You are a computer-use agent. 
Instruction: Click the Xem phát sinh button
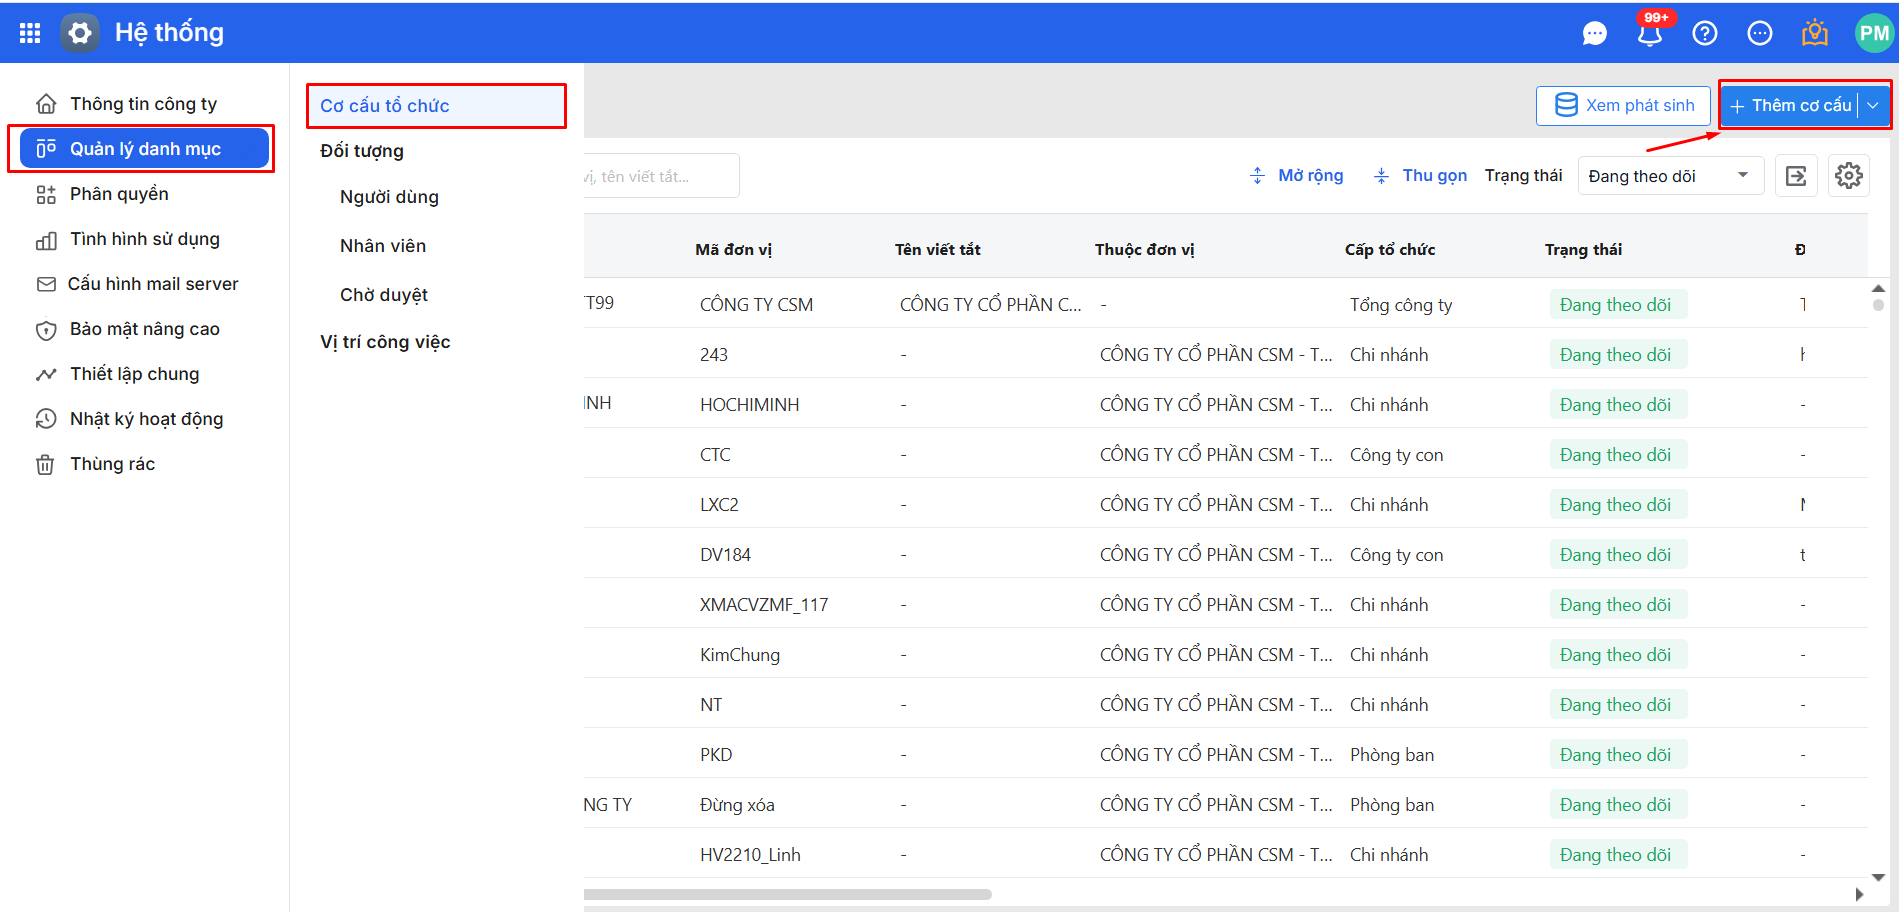pyautogui.click(x=1623, y=105)
